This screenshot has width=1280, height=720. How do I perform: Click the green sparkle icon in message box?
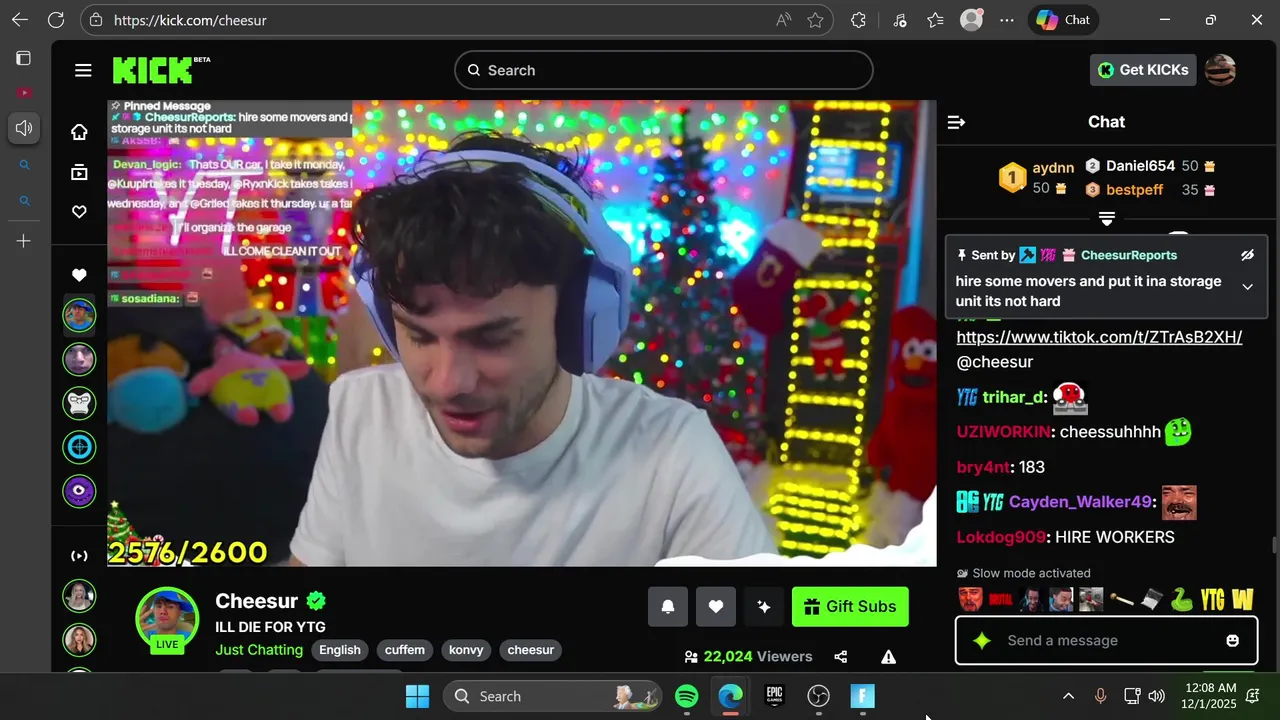click(982, 641)
